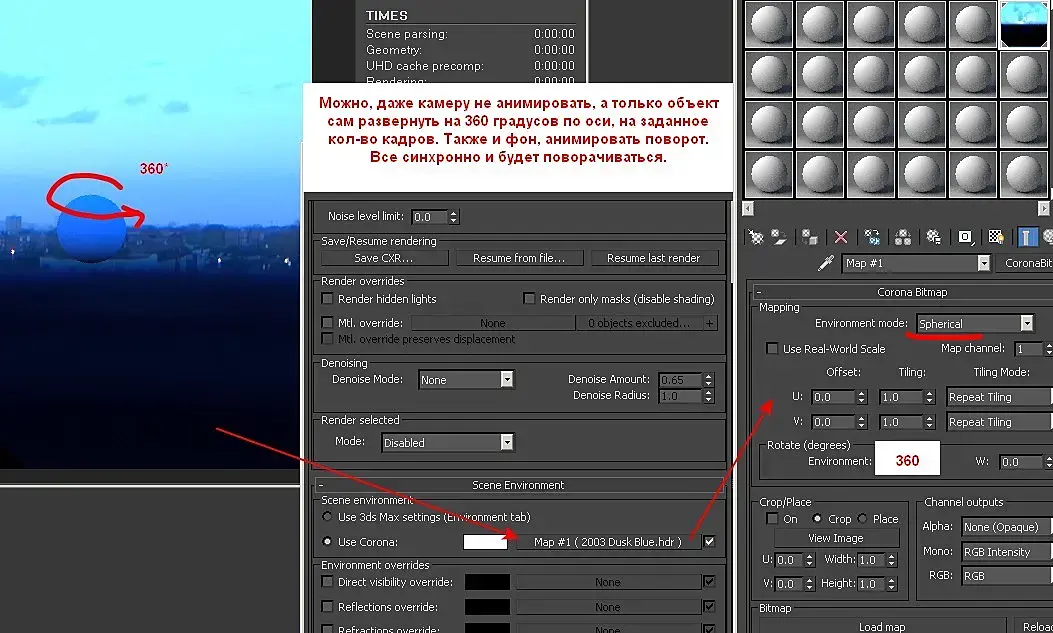Click the Put to Library icon

933,237
